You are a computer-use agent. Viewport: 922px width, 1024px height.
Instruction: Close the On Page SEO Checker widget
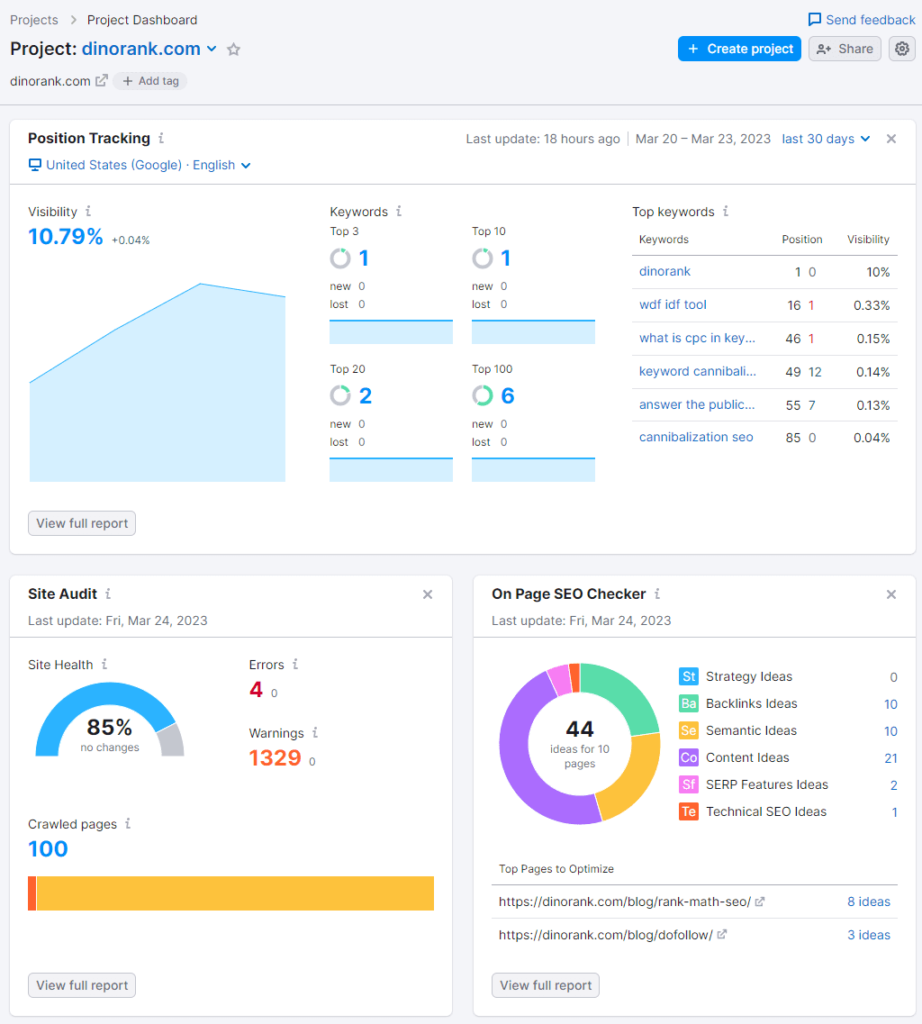tap(891, 594)
